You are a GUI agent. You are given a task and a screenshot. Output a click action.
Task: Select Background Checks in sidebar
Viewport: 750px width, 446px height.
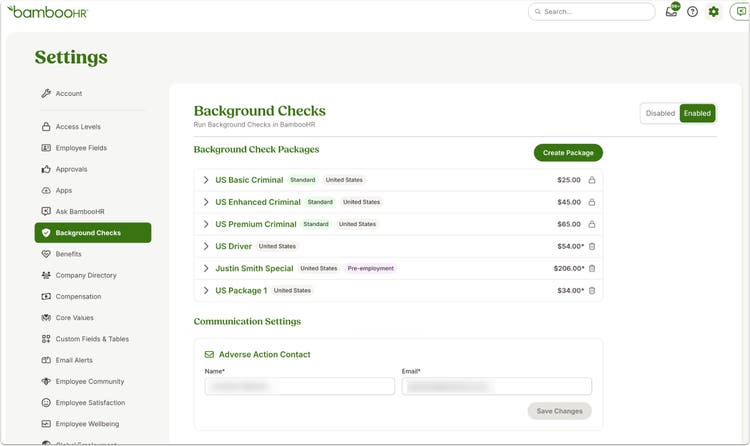click(93, 233)
